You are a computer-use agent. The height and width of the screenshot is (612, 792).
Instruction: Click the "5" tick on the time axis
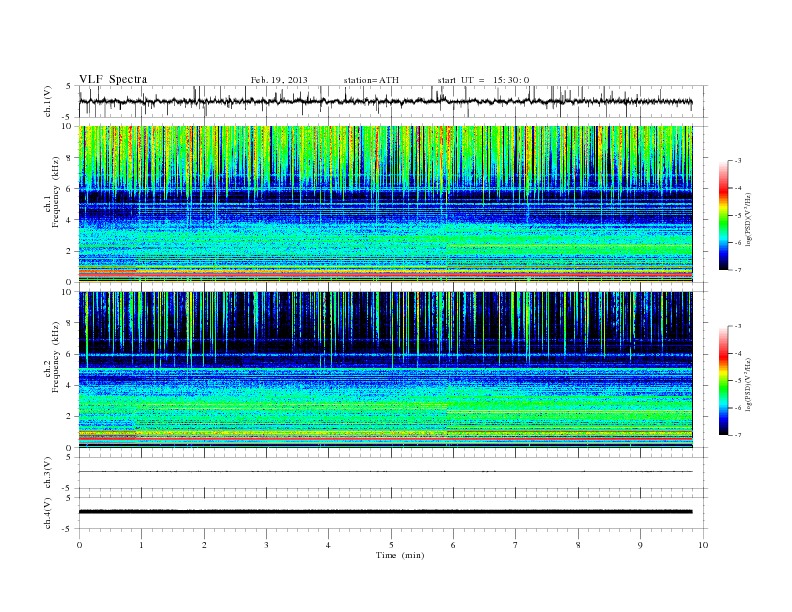click(x=391, y=545)
